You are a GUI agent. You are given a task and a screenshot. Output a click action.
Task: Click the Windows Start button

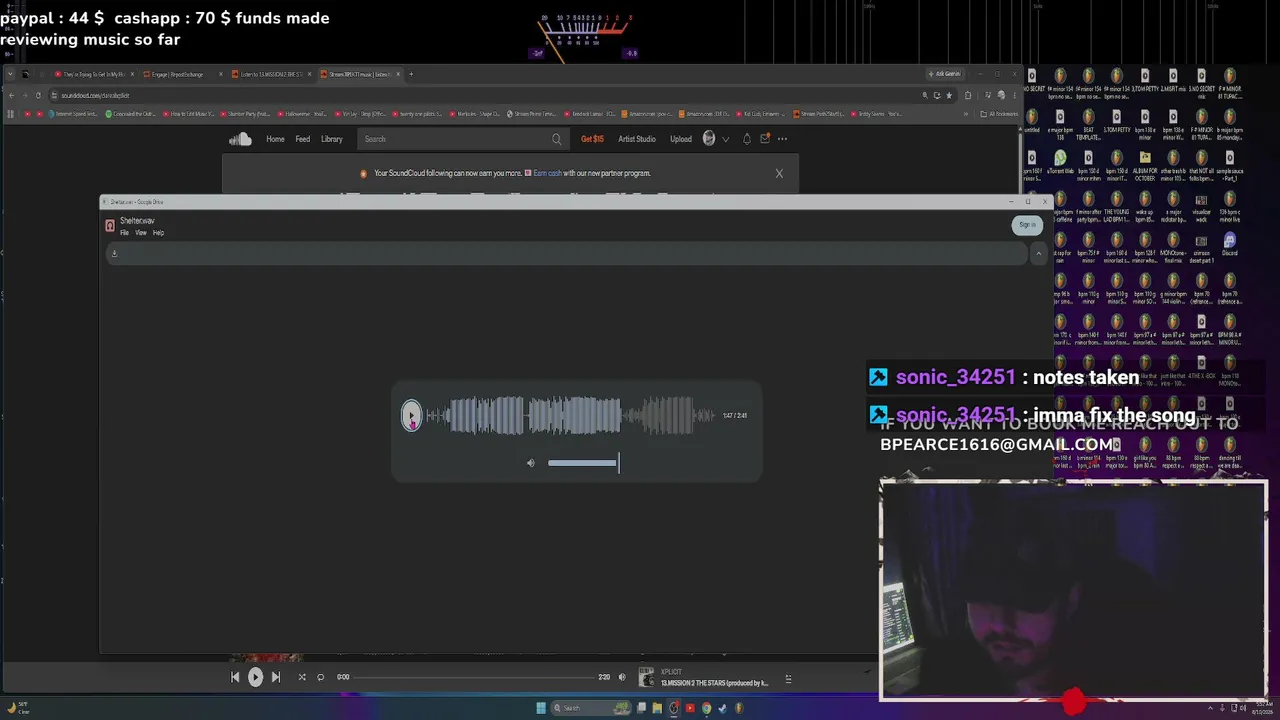[x=541, y=708]
